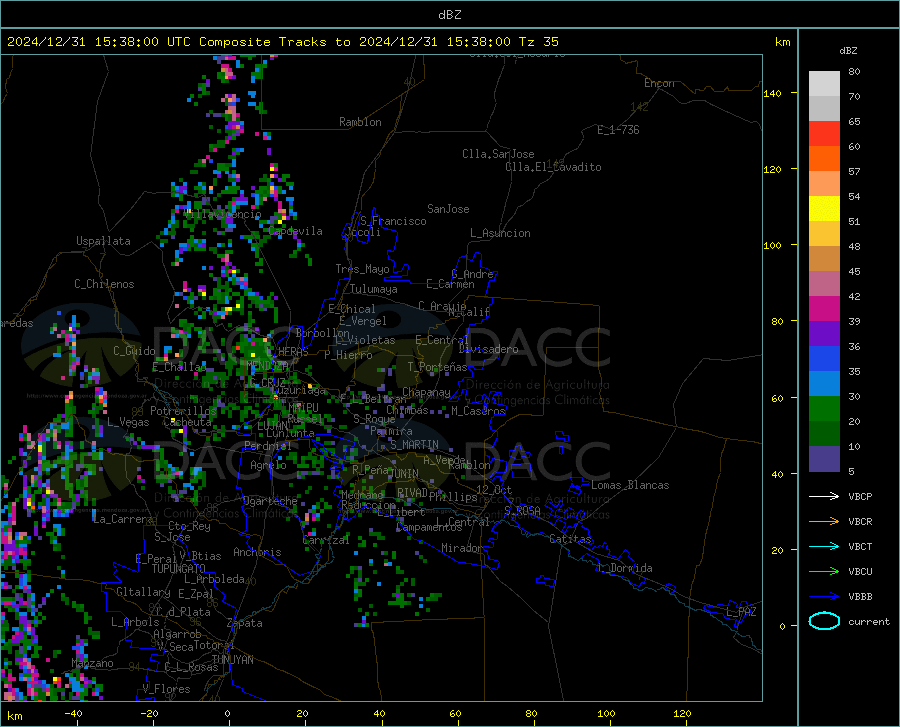Select the red 60 dBZ color swatch
The height and width of the screenshot is (727, 900).
click(824, 134)
